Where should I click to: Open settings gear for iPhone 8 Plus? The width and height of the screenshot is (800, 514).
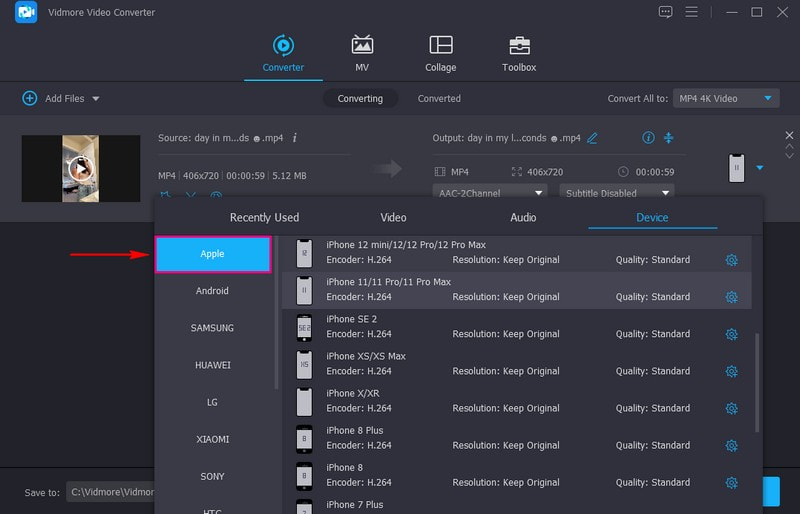pyautogui.click(x=731, y=445)
